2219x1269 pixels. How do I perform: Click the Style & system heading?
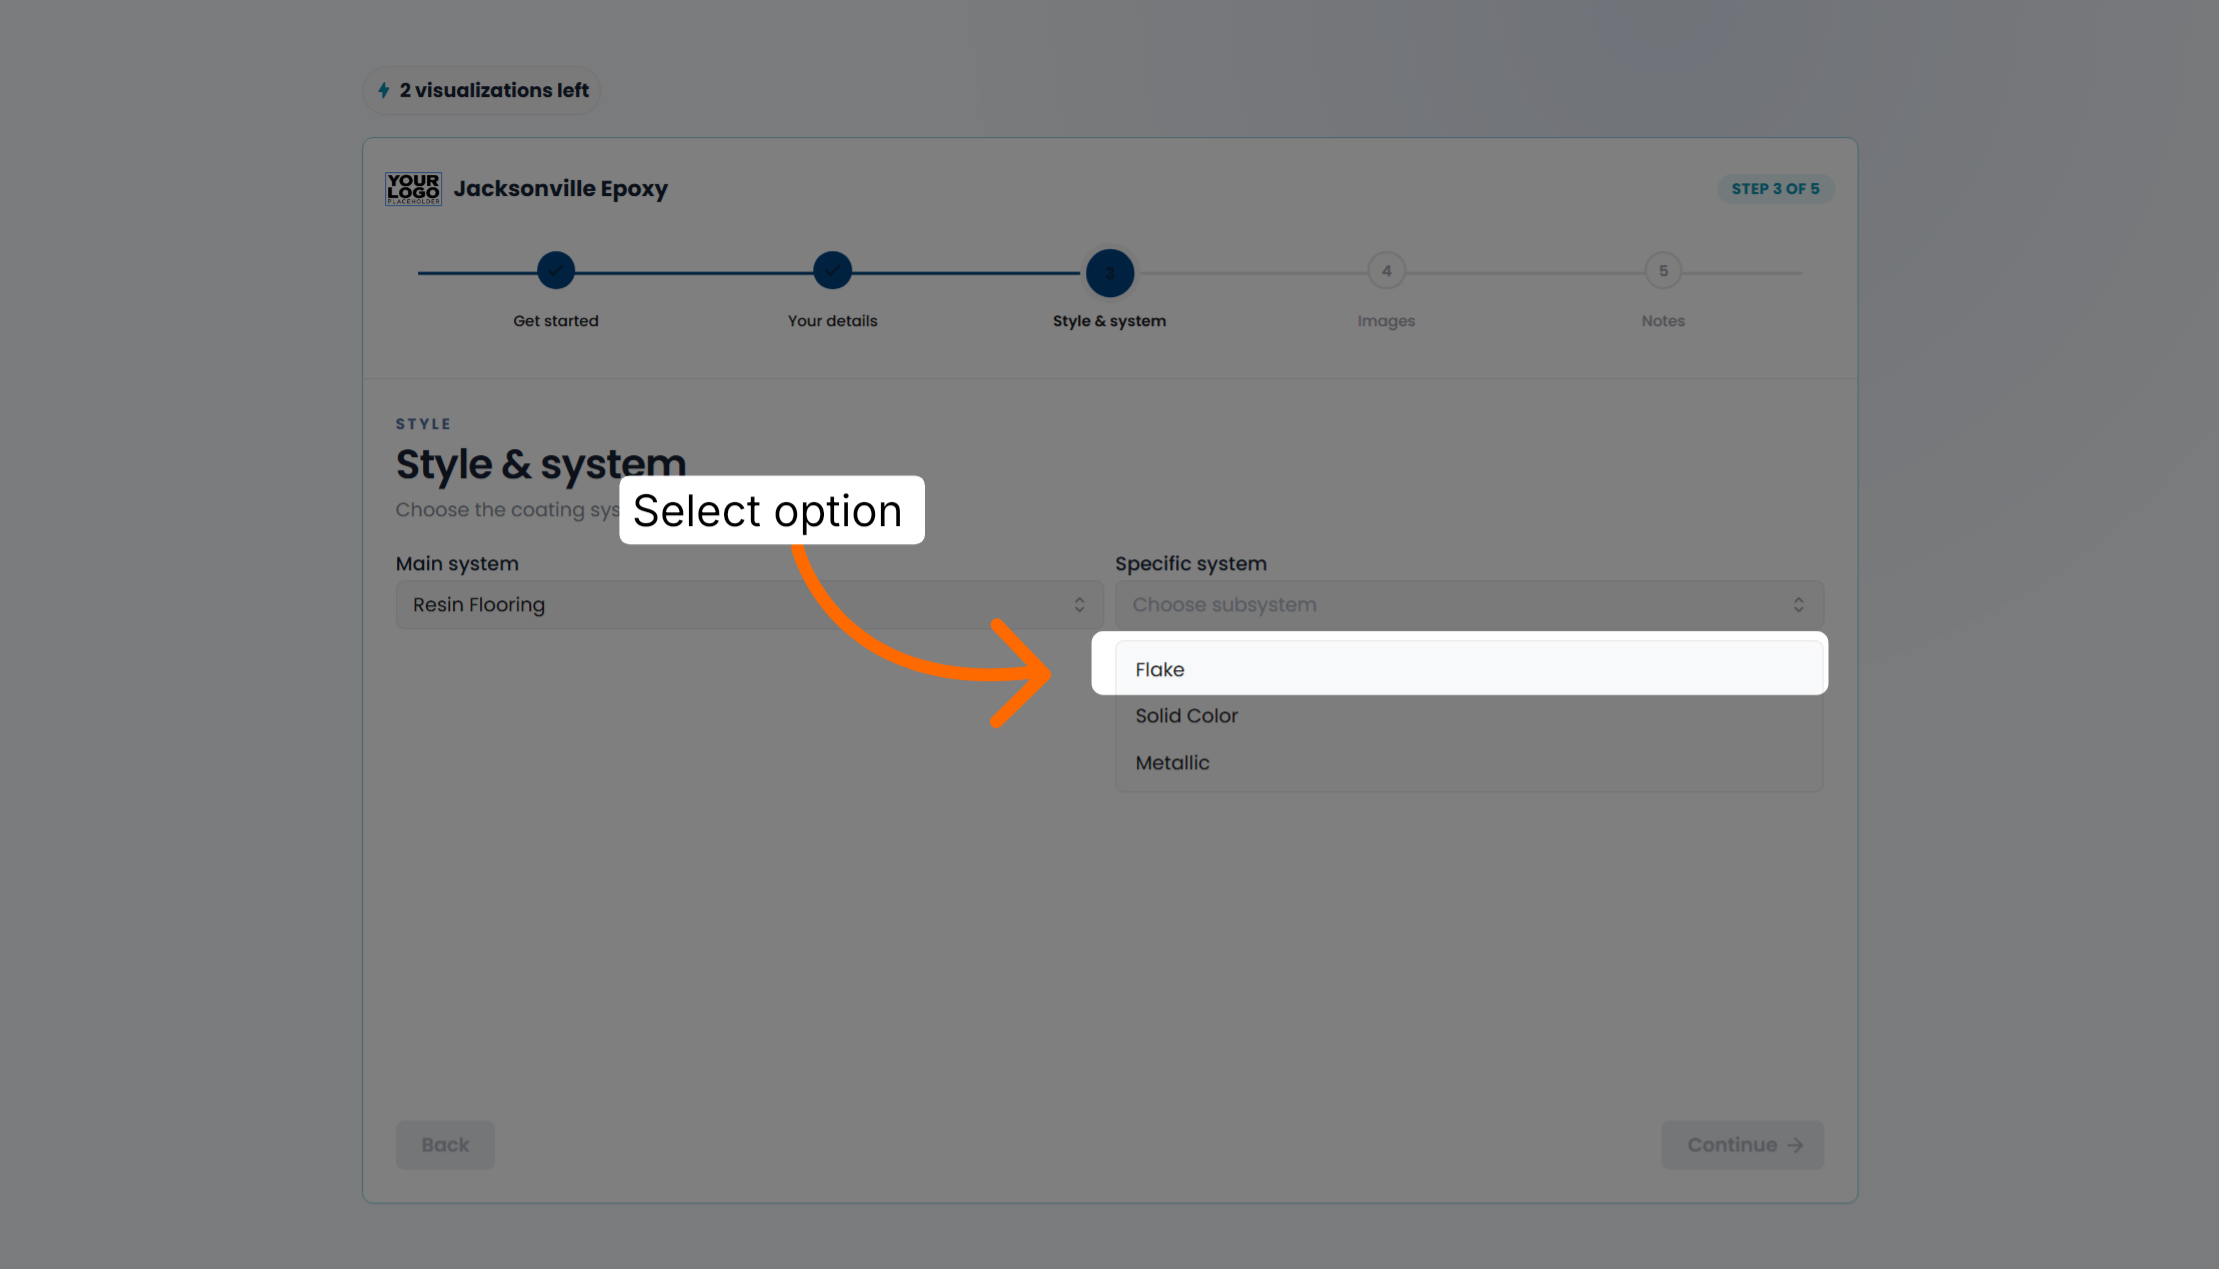click(x=541, y=464)
